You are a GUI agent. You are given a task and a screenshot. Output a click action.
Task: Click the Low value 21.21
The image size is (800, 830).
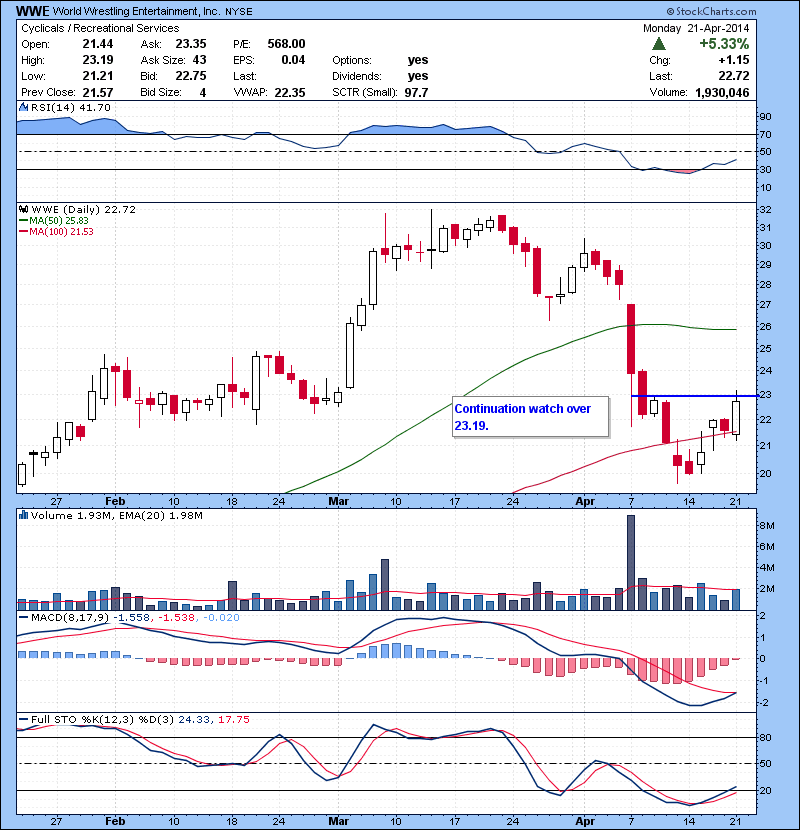(x=98, y=76)
